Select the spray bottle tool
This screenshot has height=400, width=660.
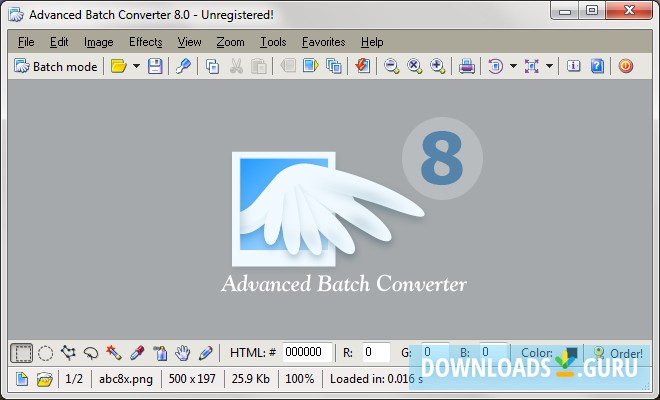pyautogui.click(x=160, y=353)
